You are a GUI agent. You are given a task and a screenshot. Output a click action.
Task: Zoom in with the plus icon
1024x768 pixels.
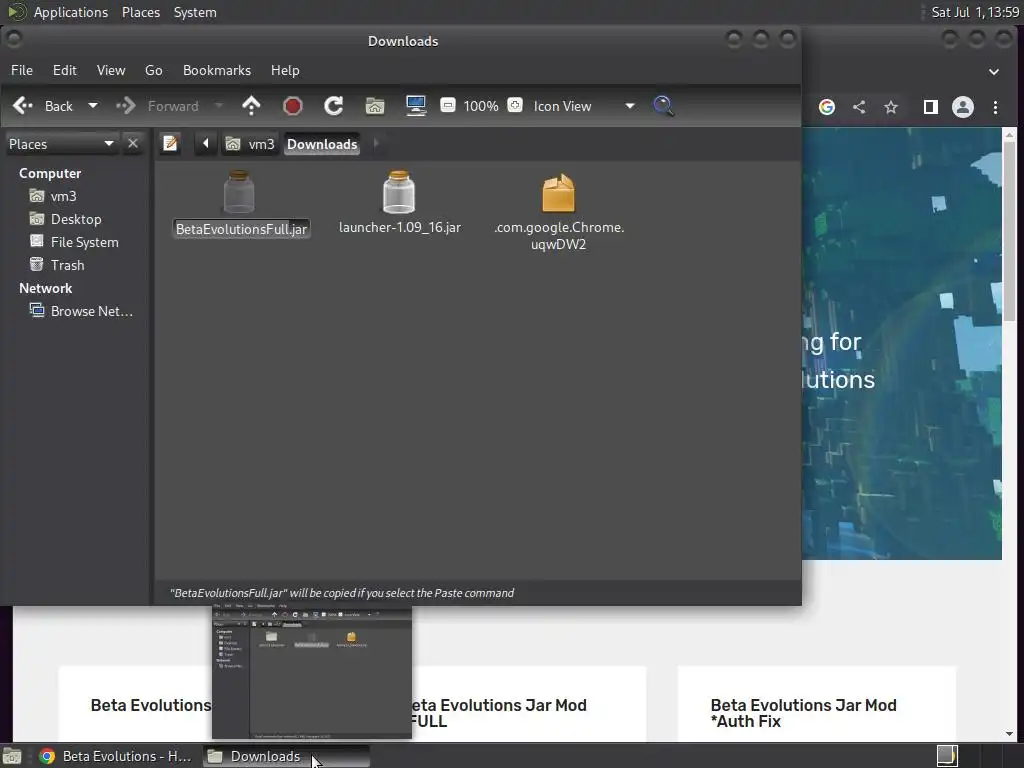pos(515,105)
